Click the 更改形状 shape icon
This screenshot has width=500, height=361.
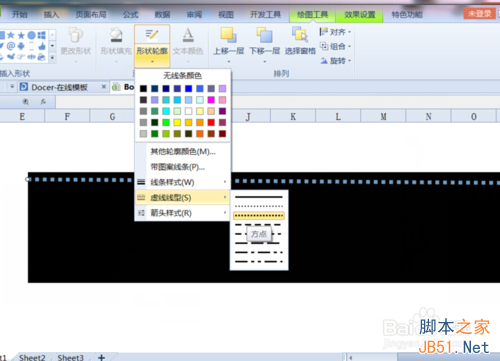pyautogui.click(x=76, y=35)
